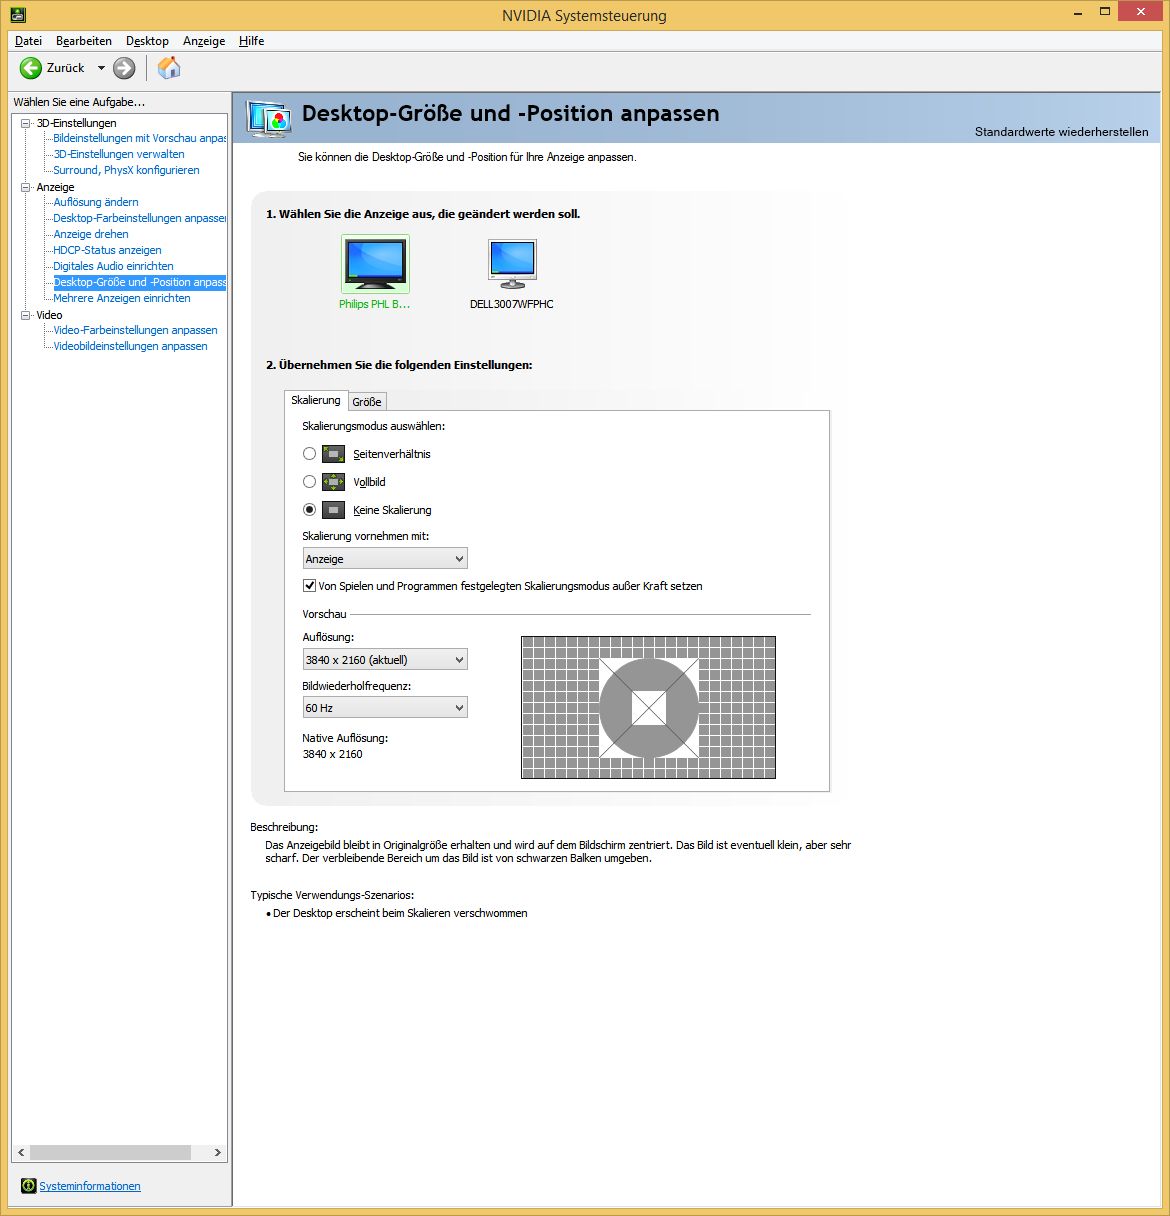This screenshot has height=1216, width=1170.
Task: Click the Seitenverhältnis scaling mode icon
Action: [x=333, y=454]
